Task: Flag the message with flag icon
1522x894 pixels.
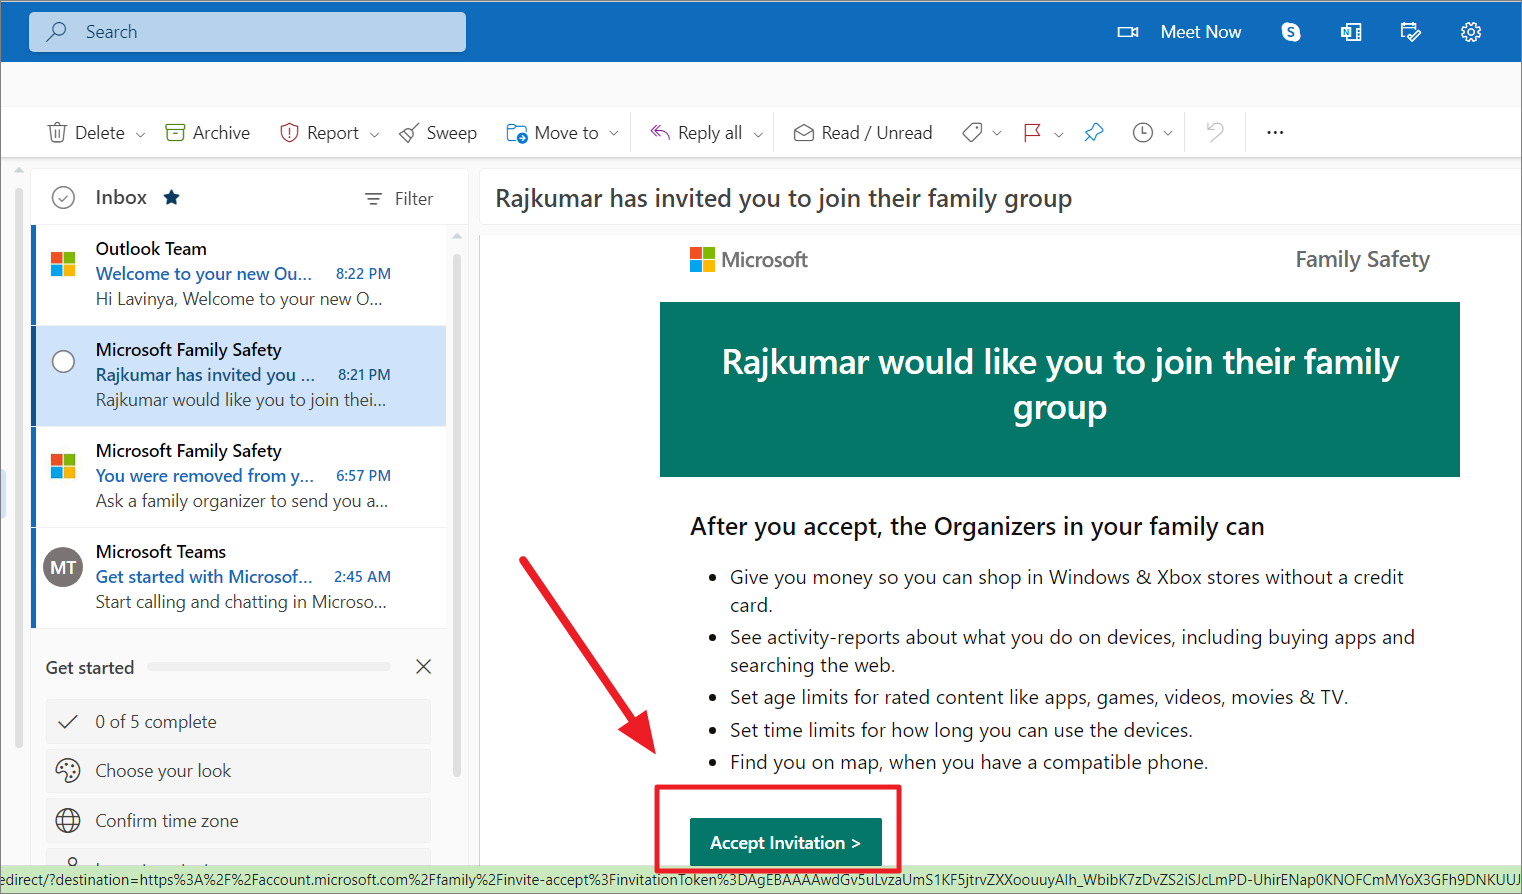Action: [1033, 133]
